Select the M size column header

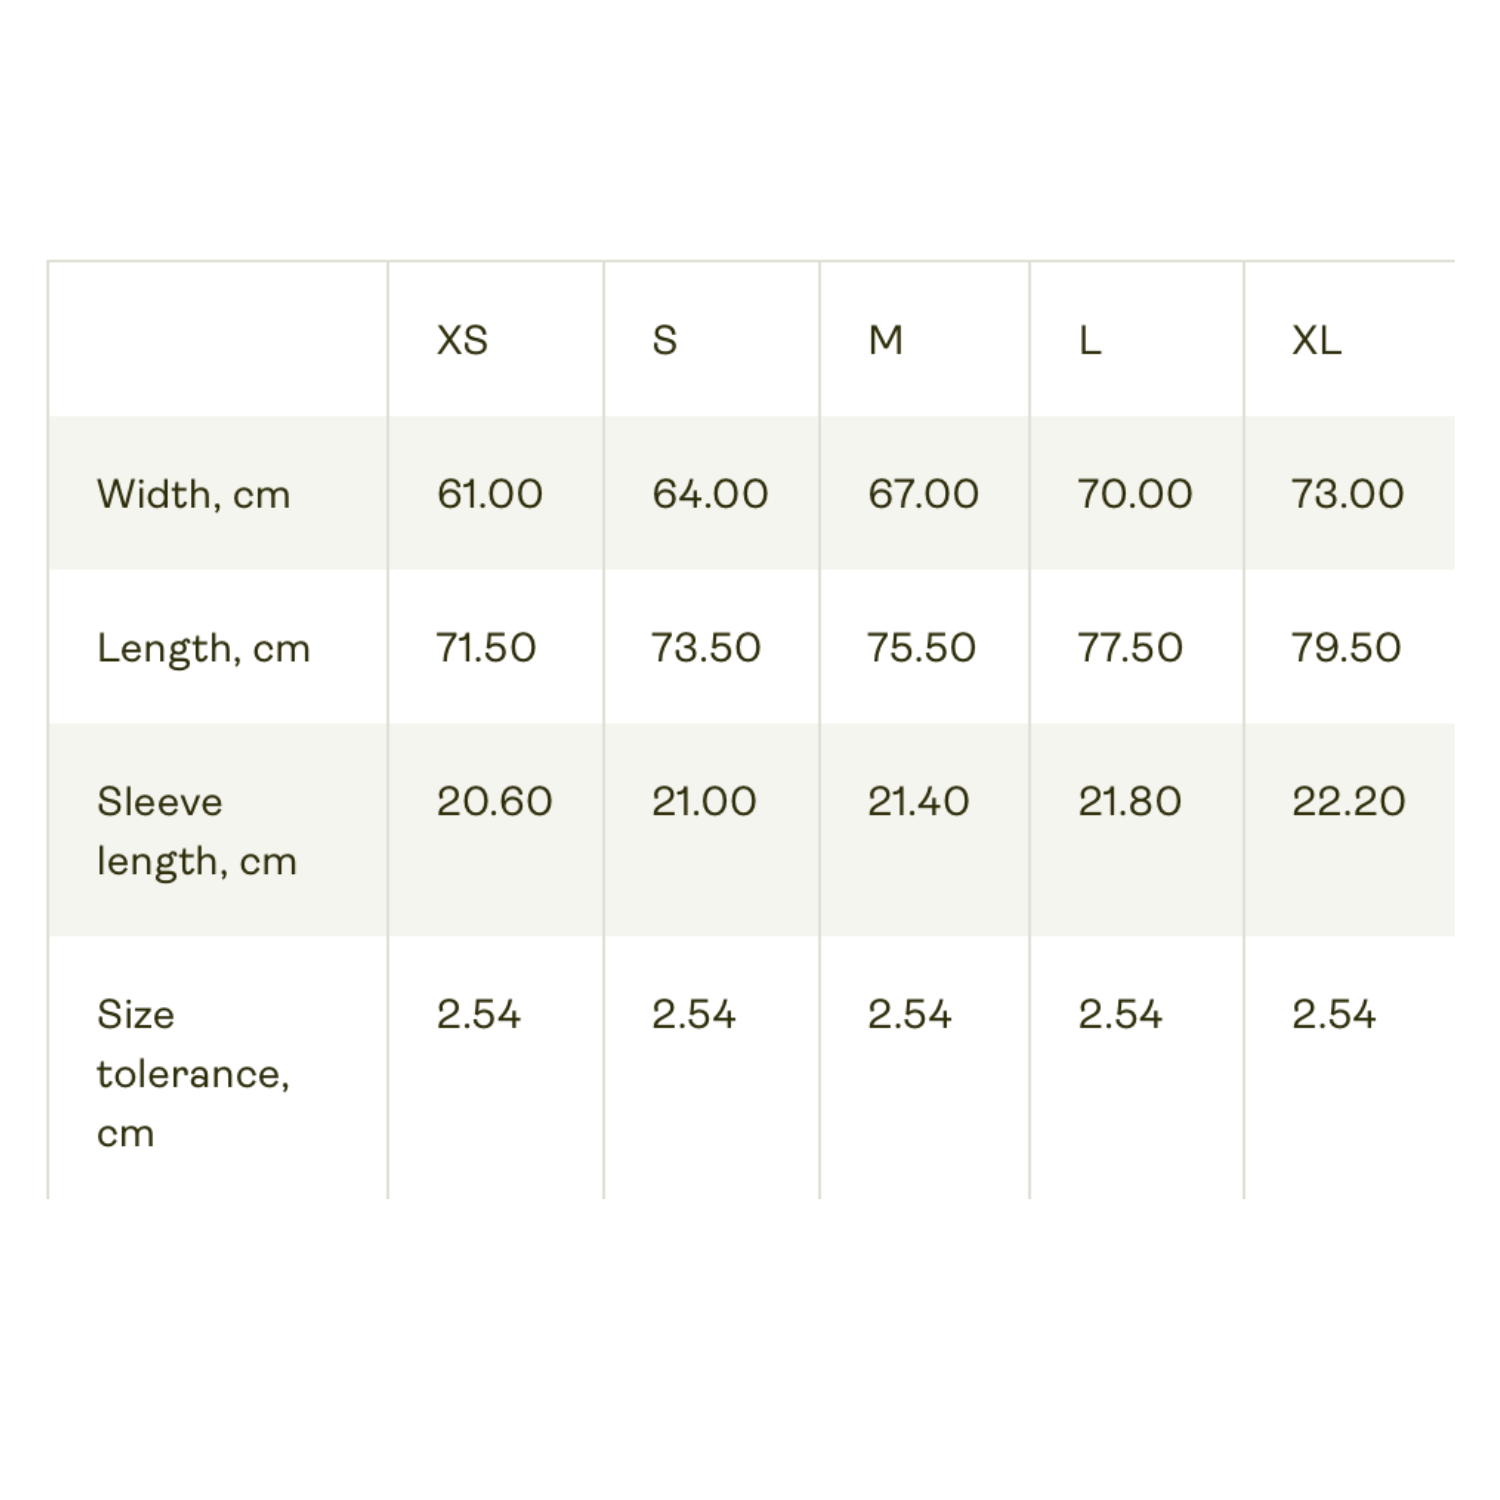pyautogui.click(x=886, y=341)
